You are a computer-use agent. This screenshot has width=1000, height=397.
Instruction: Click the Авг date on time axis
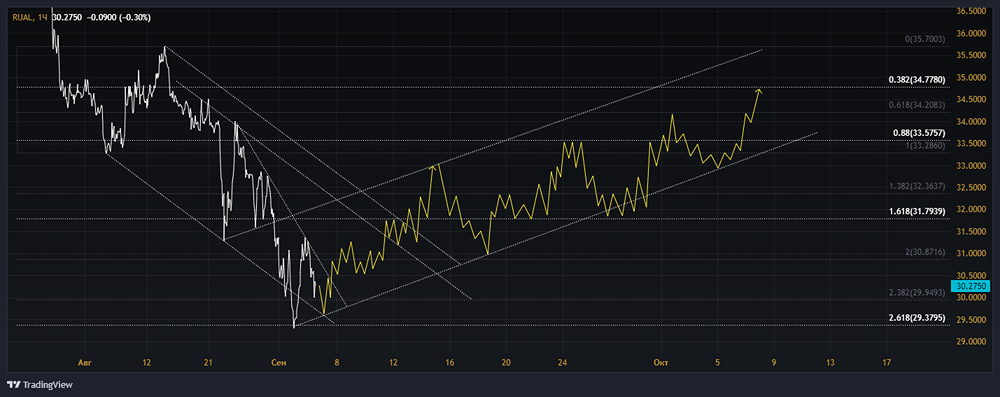(x=84, y=363)
